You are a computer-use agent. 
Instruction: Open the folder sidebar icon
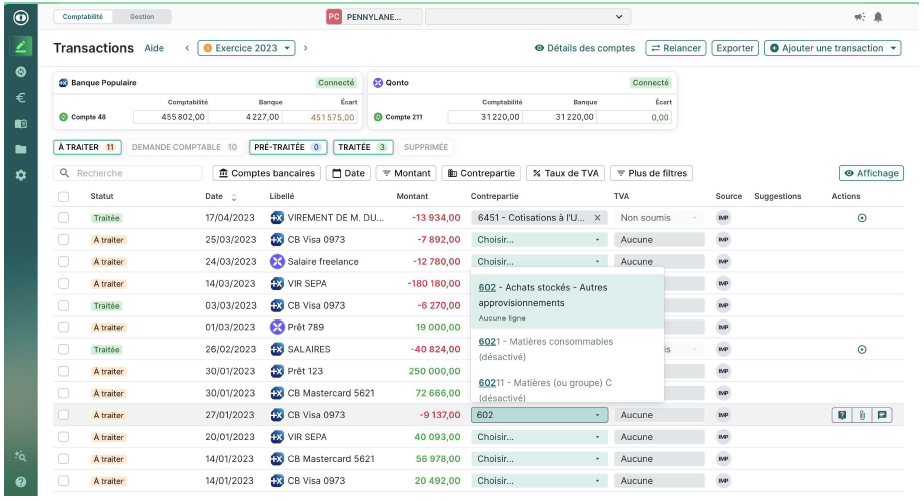(21, 149)
